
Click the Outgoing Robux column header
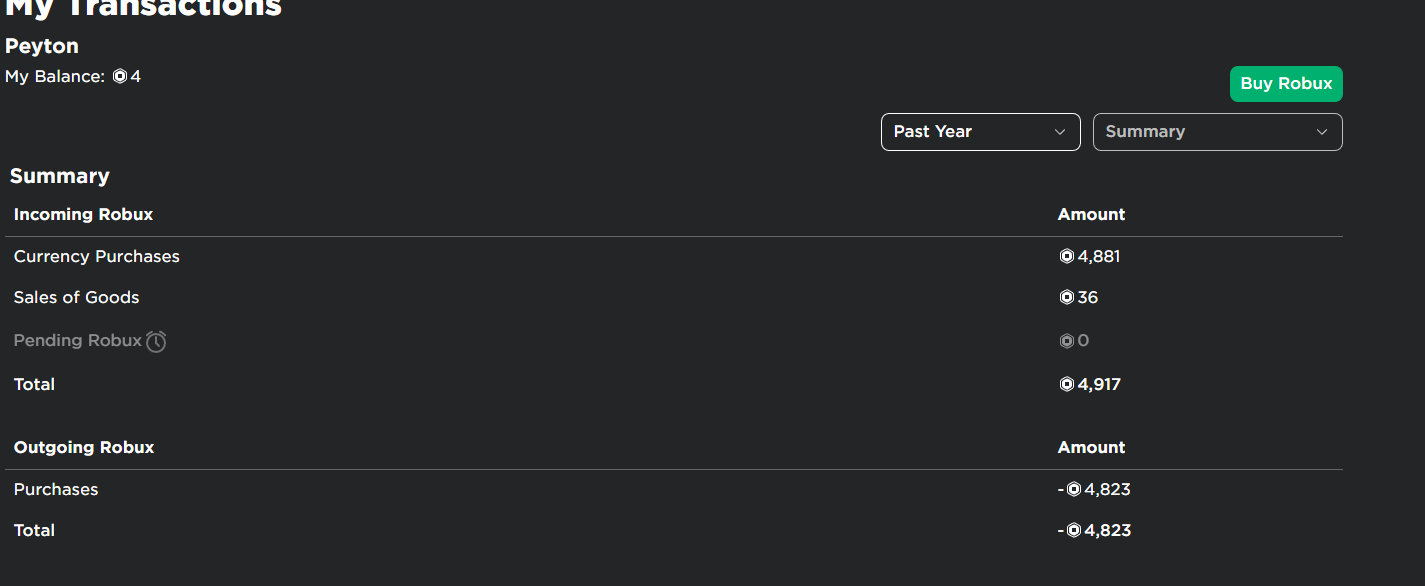point(84,447)
